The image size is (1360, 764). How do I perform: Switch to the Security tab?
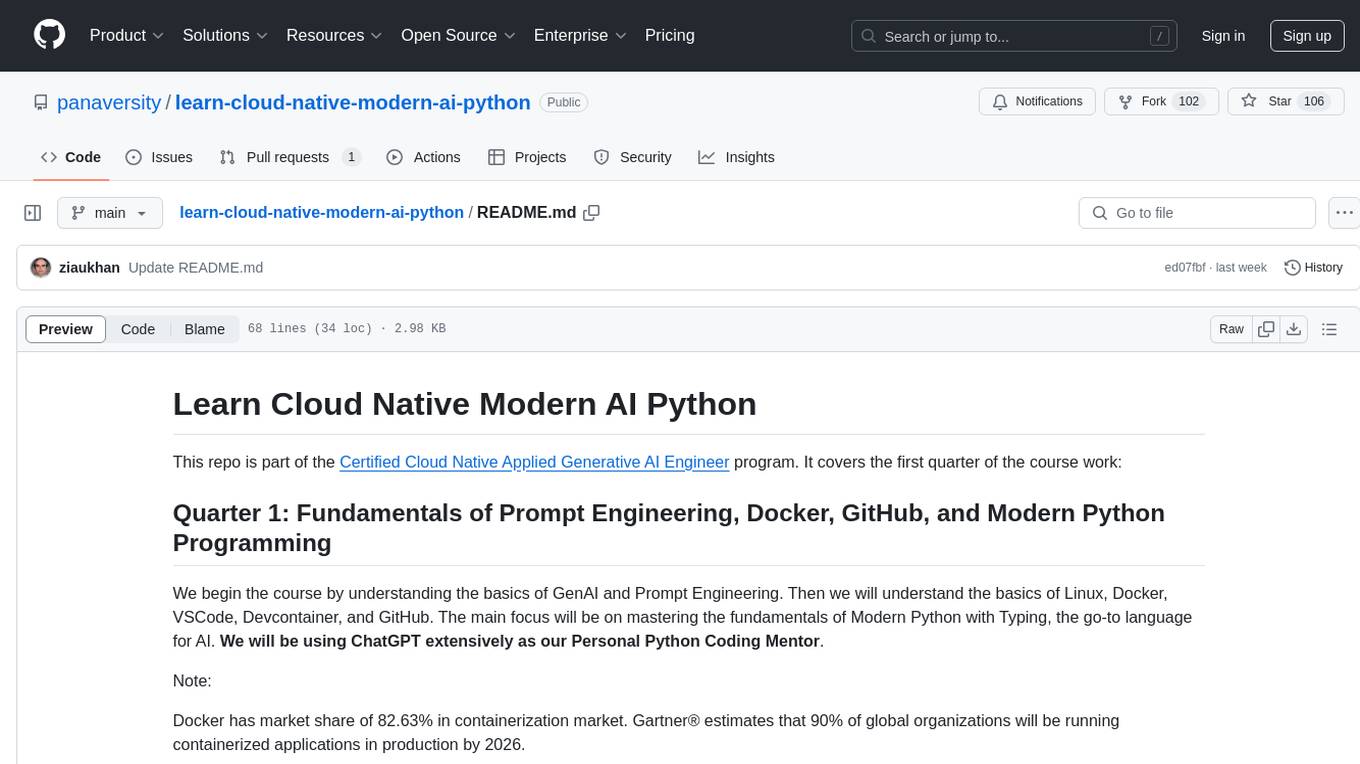coord(632,157)
